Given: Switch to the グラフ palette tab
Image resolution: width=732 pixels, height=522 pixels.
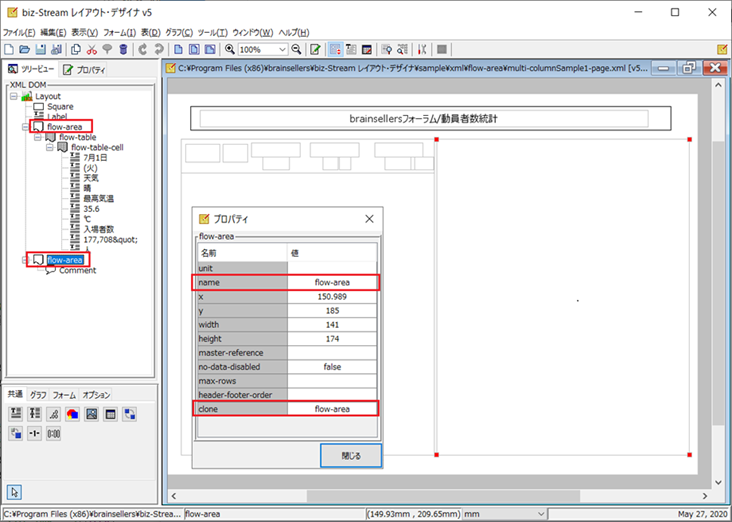Looking at the screenshot, I should click(38, 395).
